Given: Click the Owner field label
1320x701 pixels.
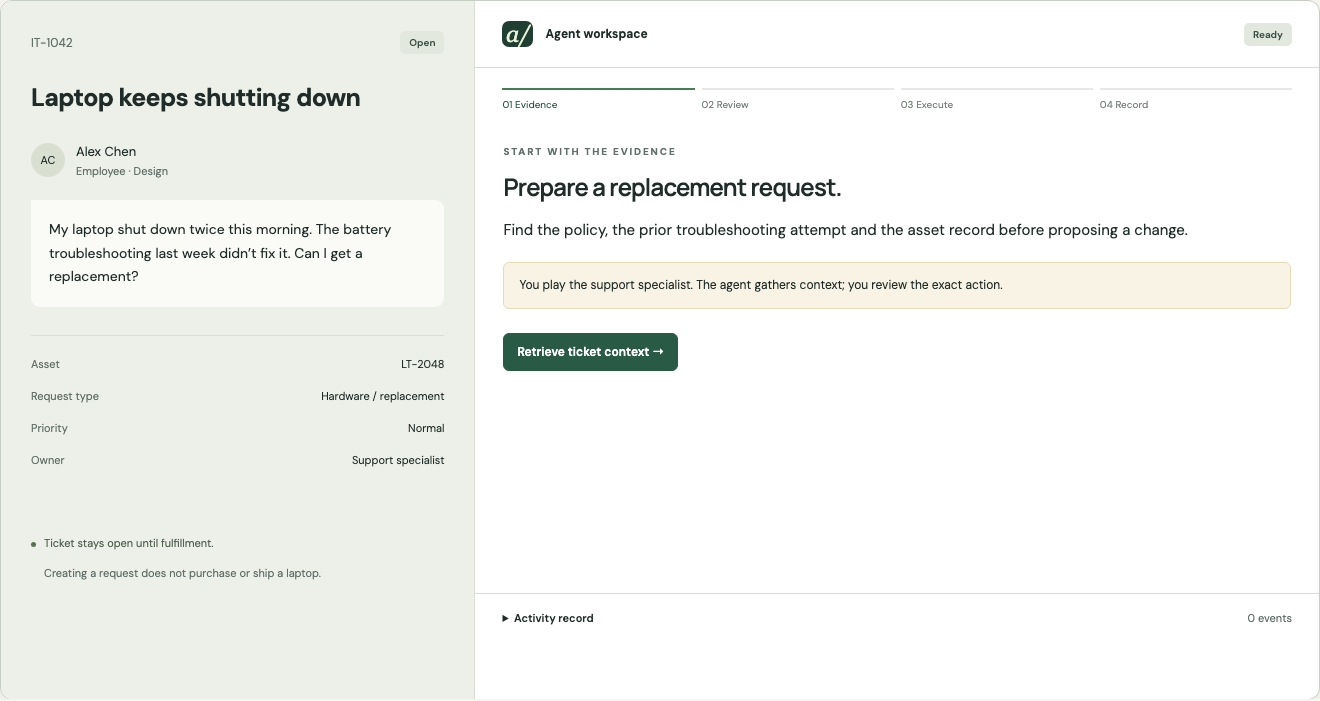Looking at the screenshot, I should coord(48,461).
